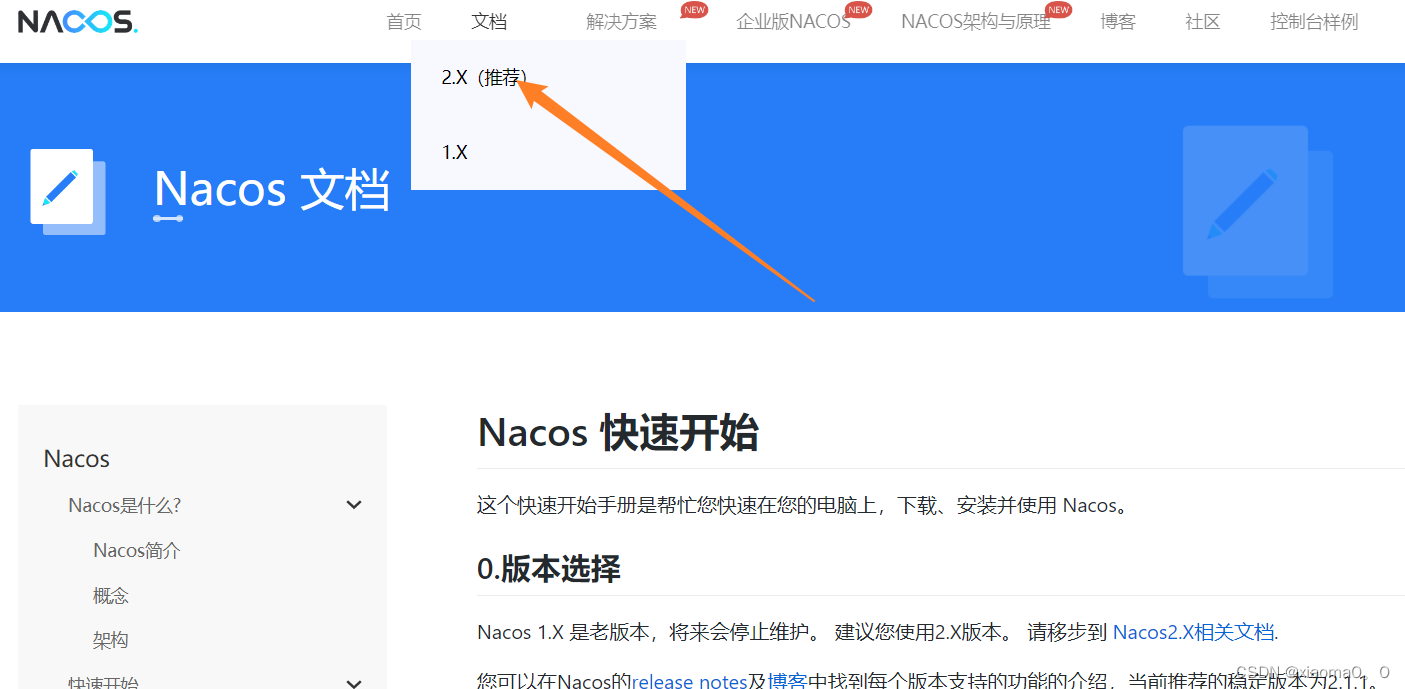Click the 0.版本选择 heading

tap(549, 569)
